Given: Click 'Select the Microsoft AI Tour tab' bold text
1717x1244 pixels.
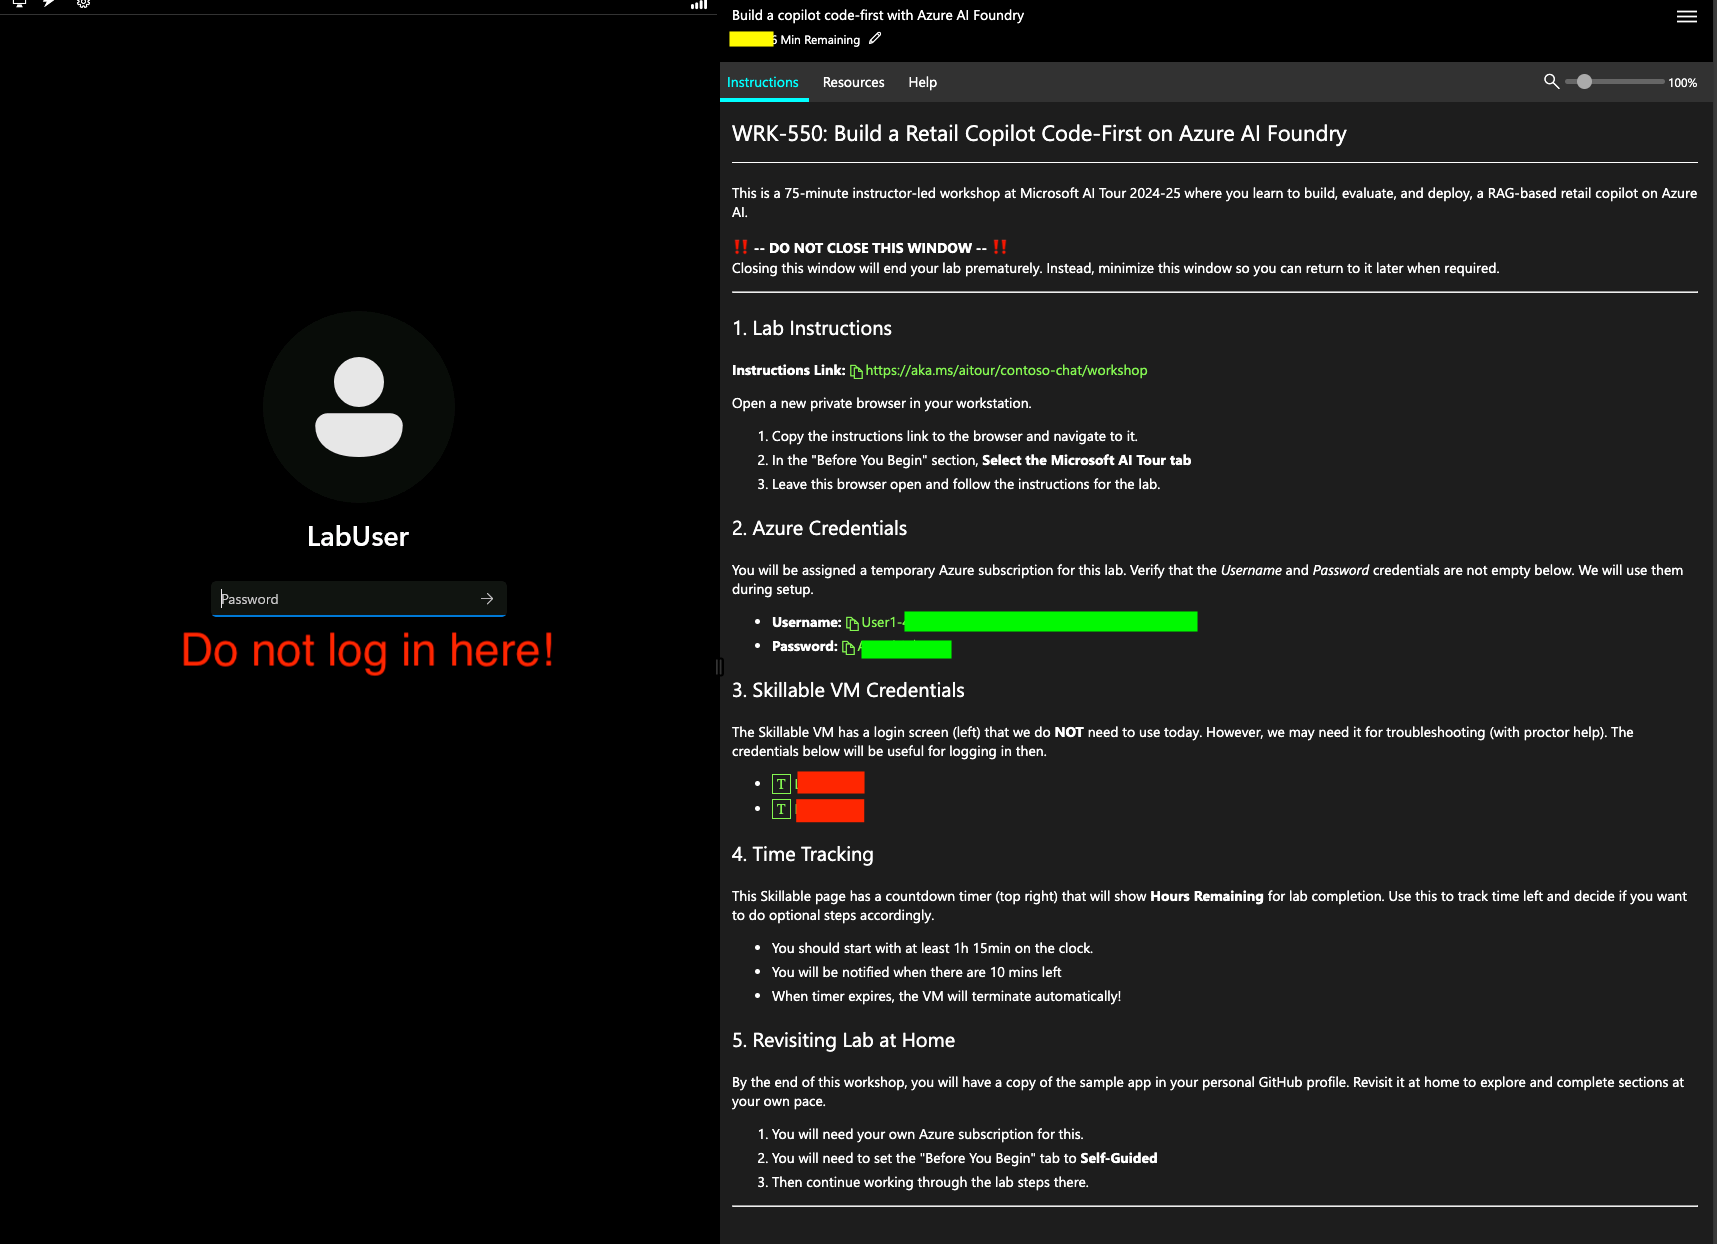Looking at the screenshot, I should [x=1086, y=461].
